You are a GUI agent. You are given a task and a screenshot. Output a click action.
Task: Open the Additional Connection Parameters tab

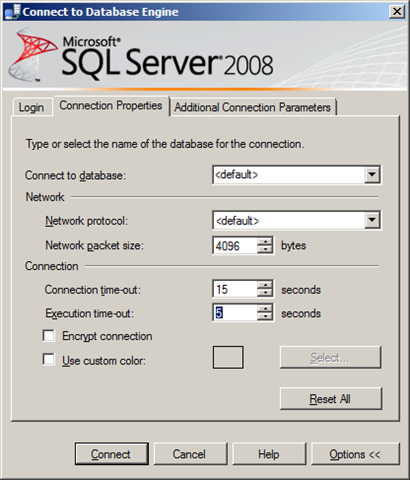point(253,107)
